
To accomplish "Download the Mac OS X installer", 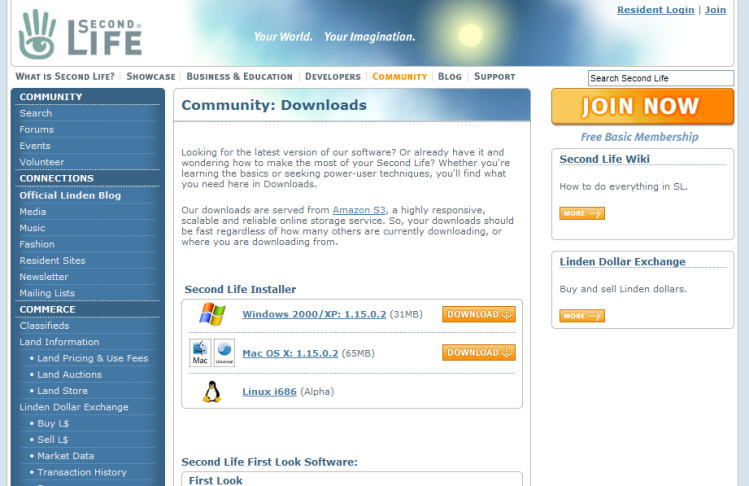I will pos(479,352).
